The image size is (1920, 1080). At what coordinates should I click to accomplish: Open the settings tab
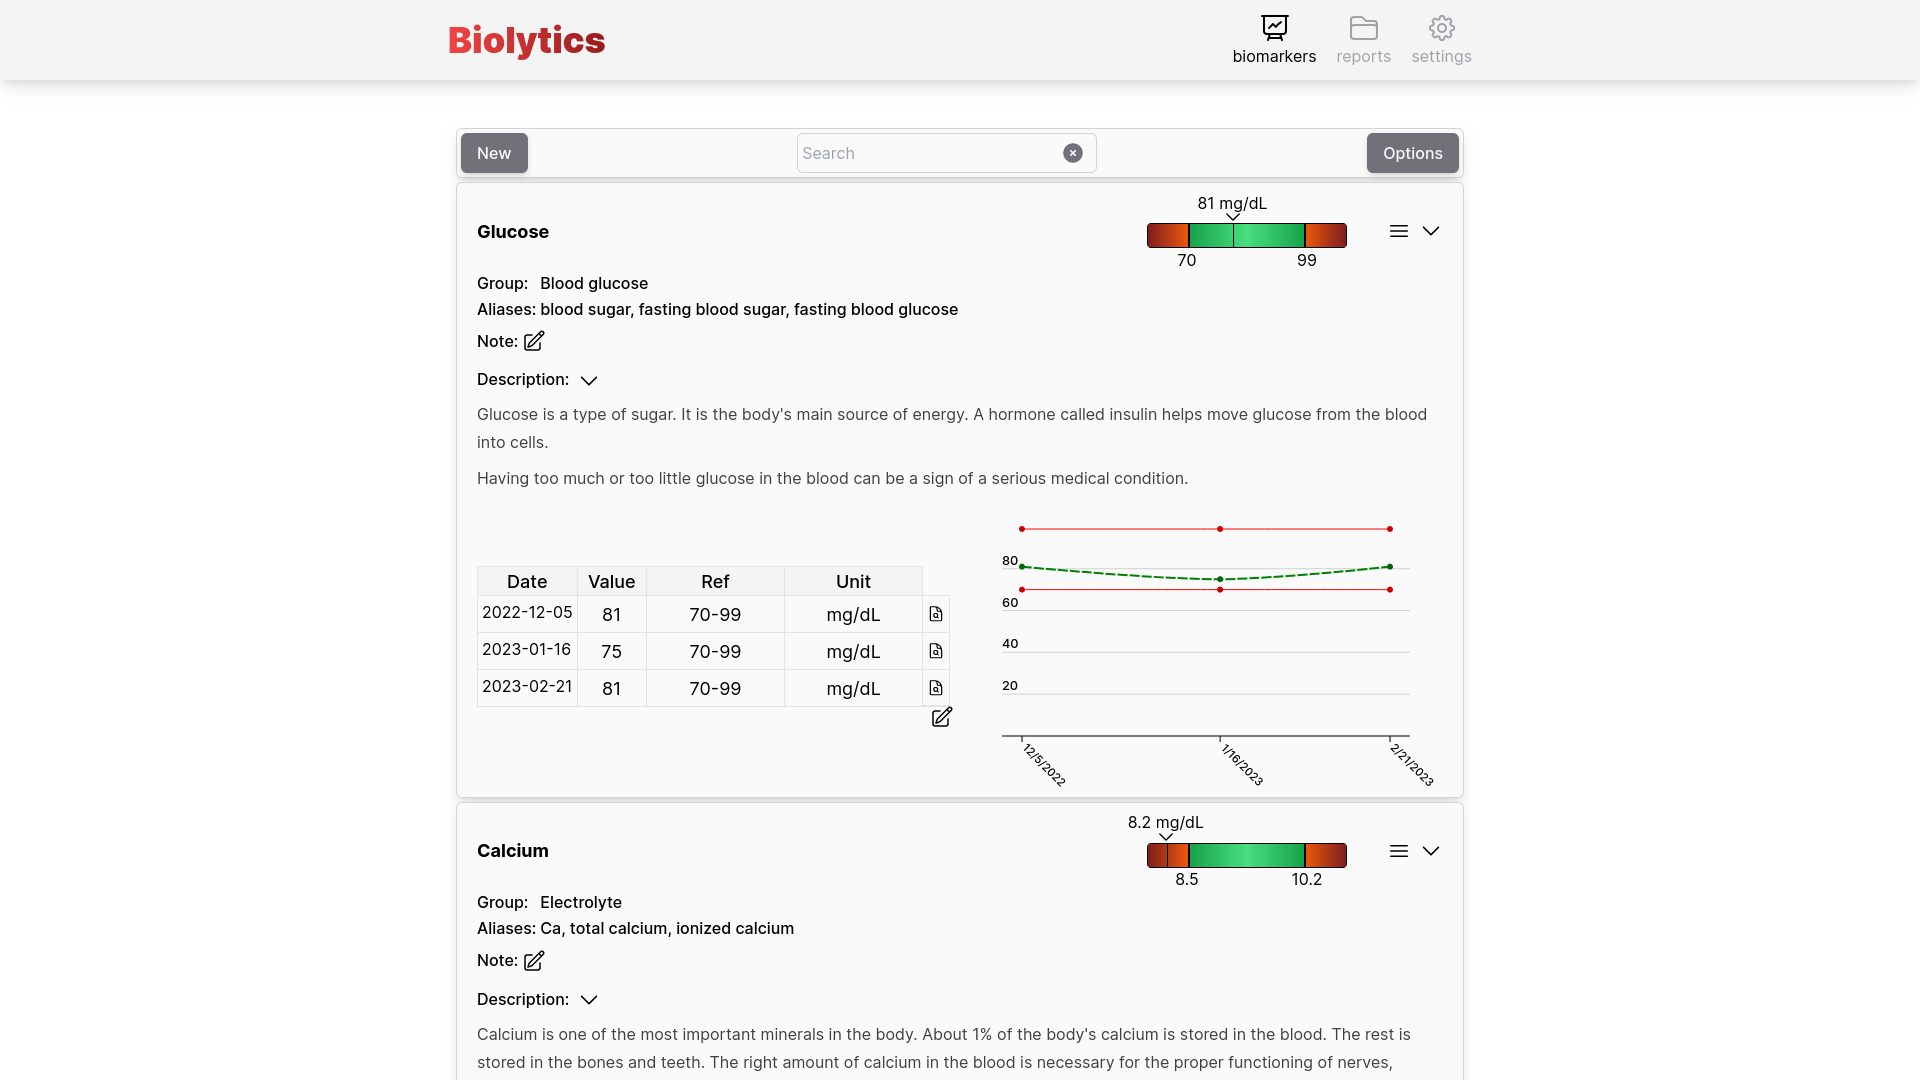(1441, 40)
